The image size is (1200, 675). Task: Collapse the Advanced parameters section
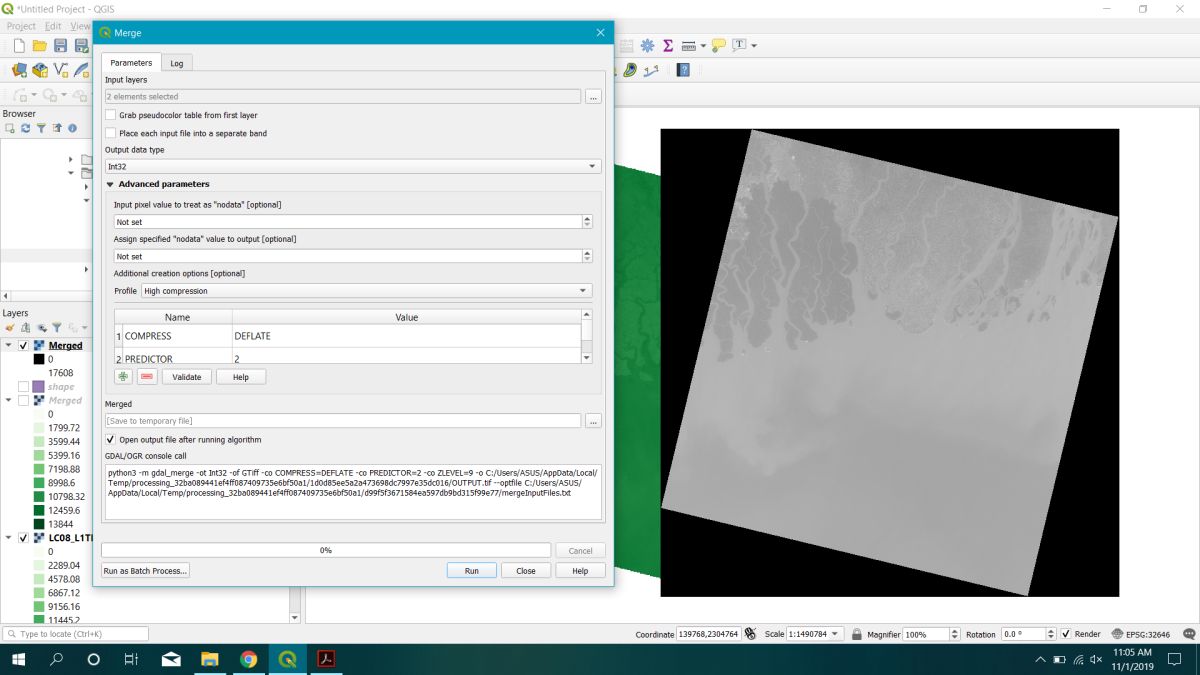111,184
